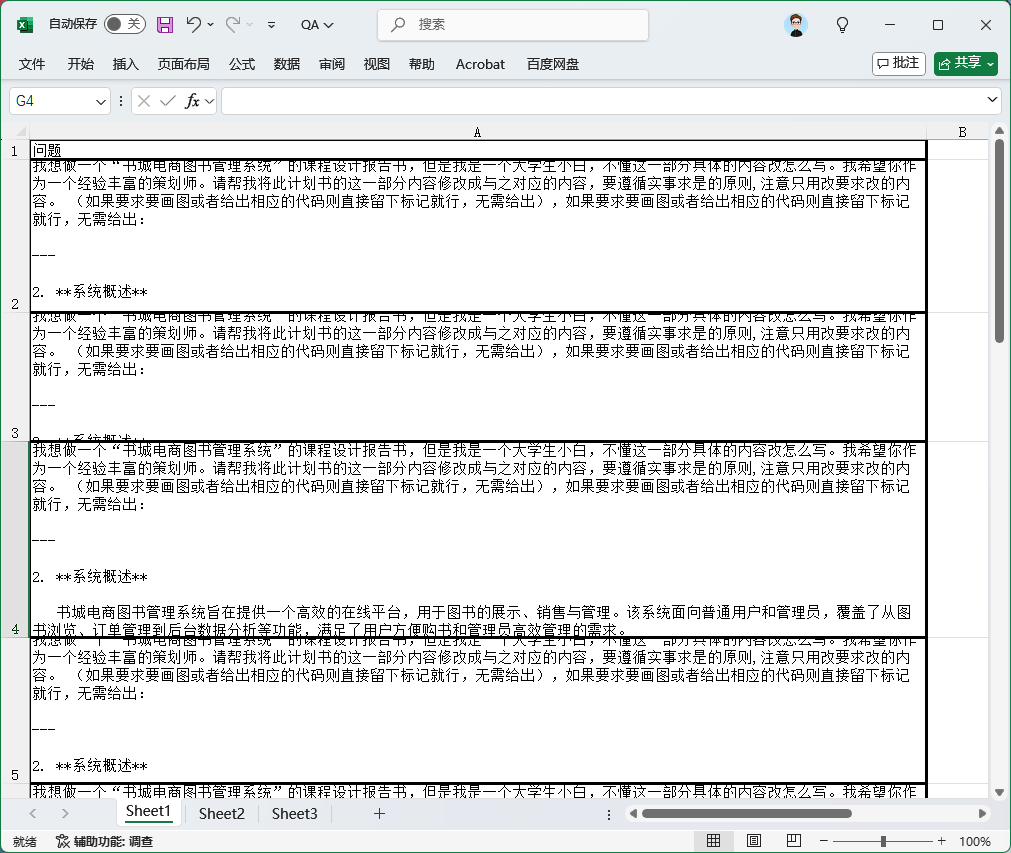Switch to the 开始 tab
The width and height of the screenshot is (1011, 853).
pyautogui.click(x=81, y=64)
